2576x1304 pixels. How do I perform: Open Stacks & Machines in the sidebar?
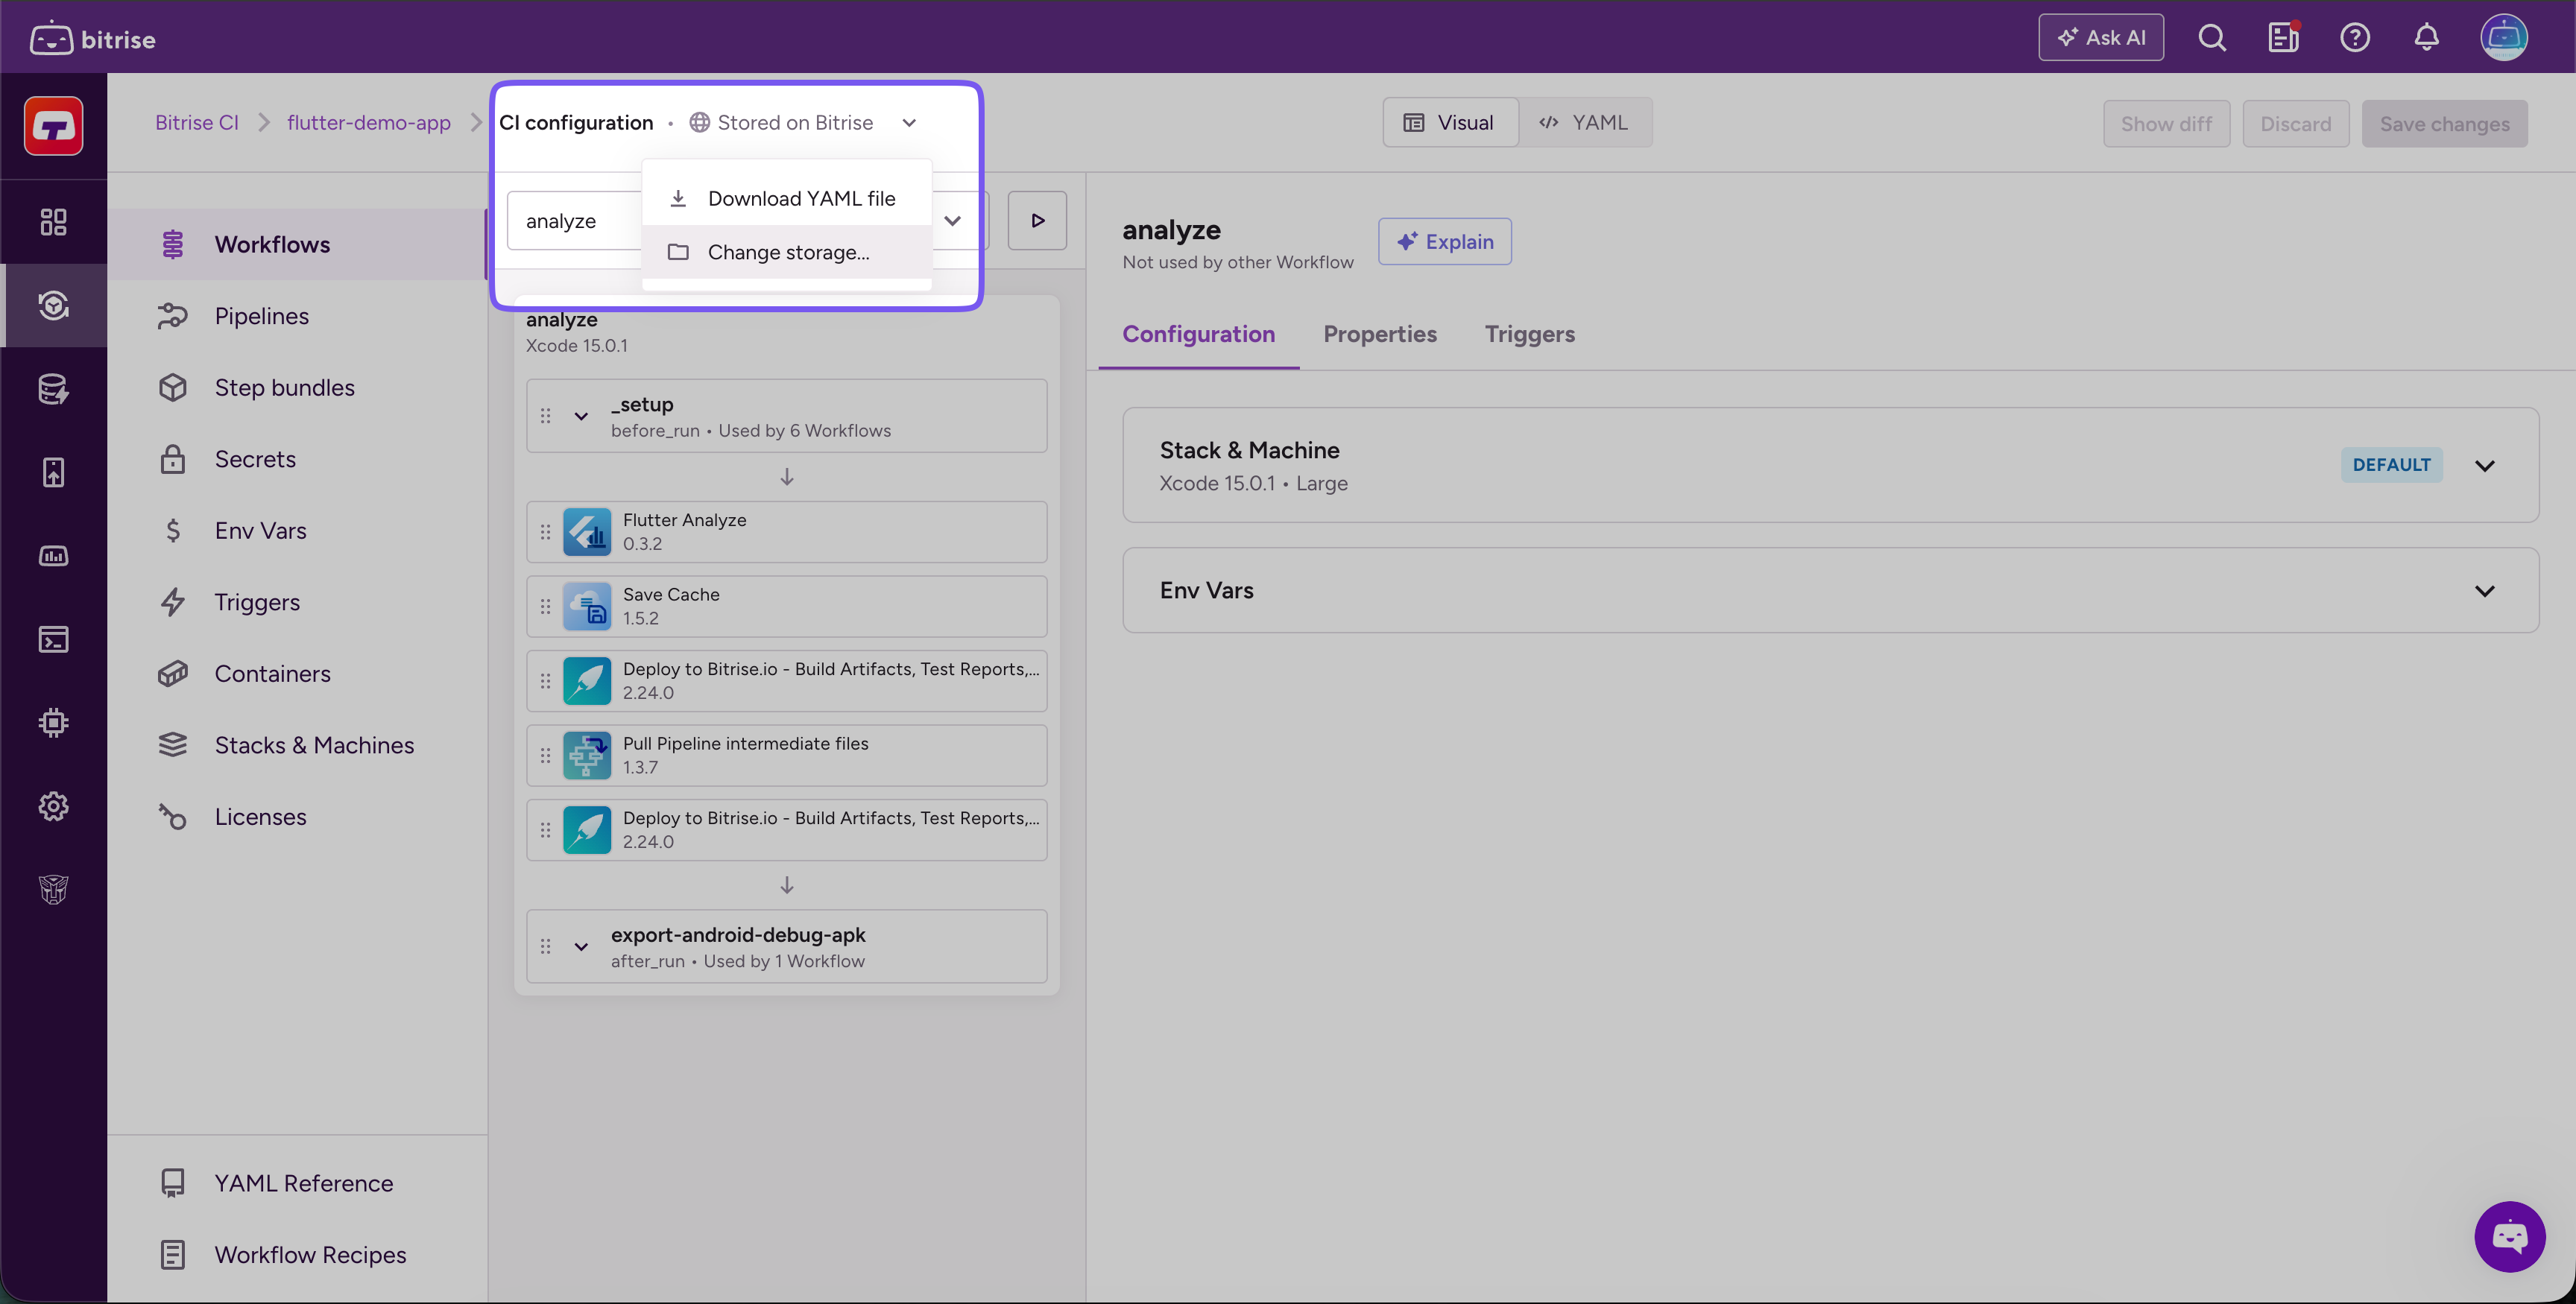(x=296, y=745)
